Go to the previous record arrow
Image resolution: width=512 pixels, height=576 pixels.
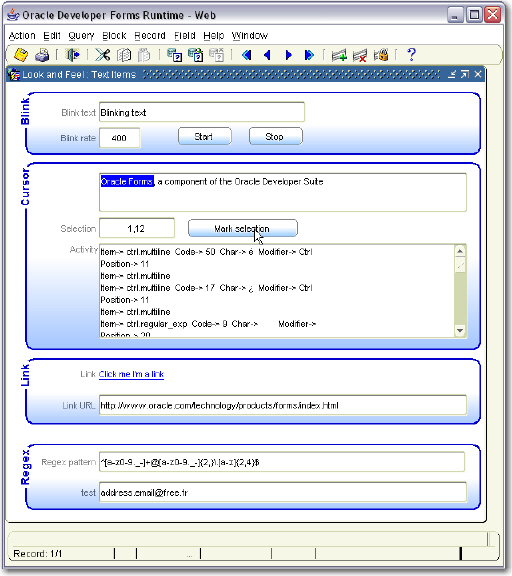pyautogui.click(x=267, y=55)
